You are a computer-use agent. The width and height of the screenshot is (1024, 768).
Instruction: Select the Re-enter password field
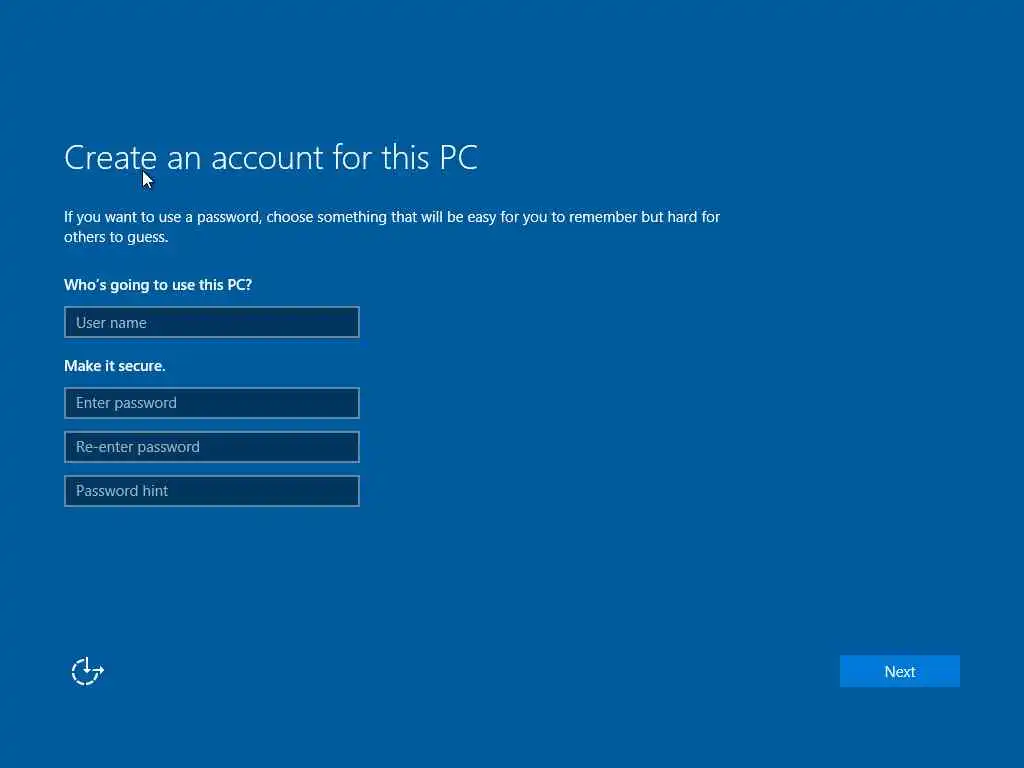212,447
